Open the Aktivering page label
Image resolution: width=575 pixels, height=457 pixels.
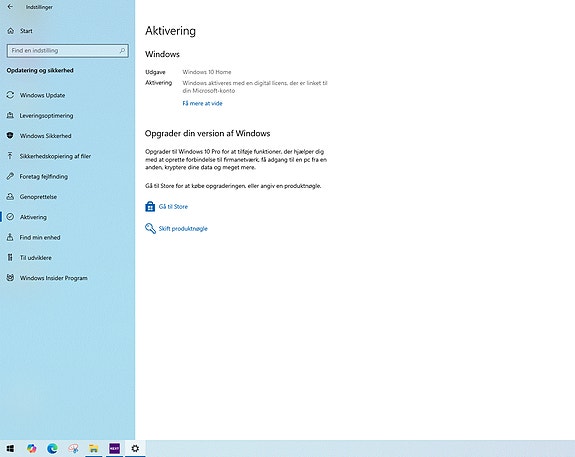(33, 217)
